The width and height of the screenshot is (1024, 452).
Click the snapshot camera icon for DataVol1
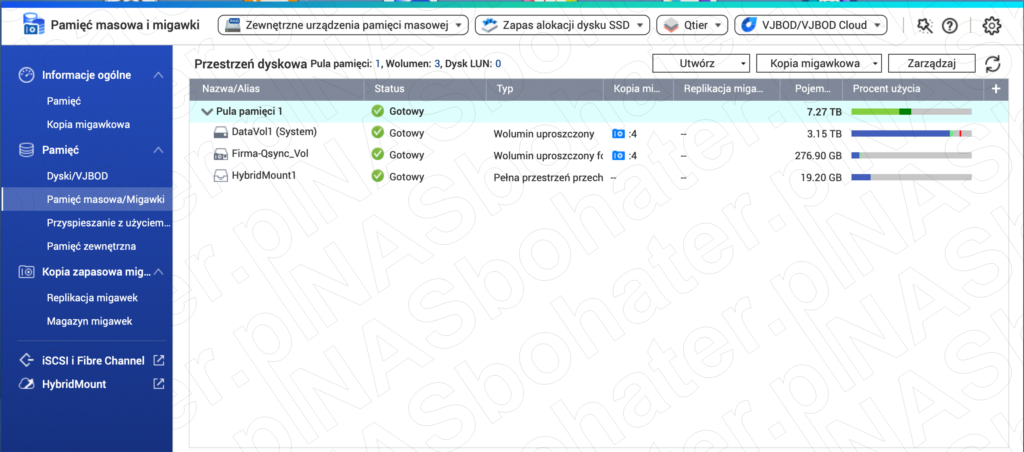click(x=618, y=133)
